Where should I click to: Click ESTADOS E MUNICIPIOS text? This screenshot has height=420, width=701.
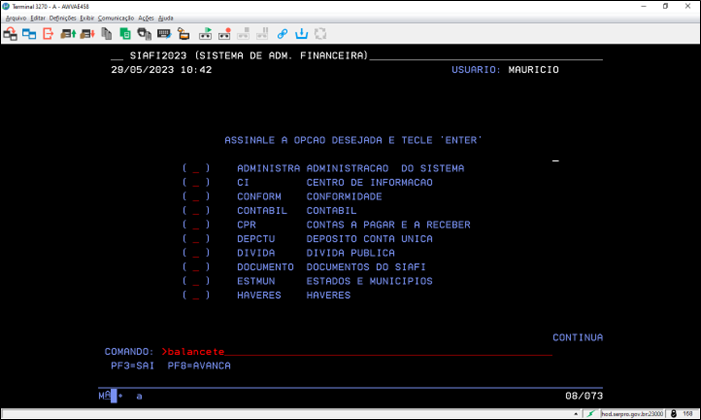point(369,281)
